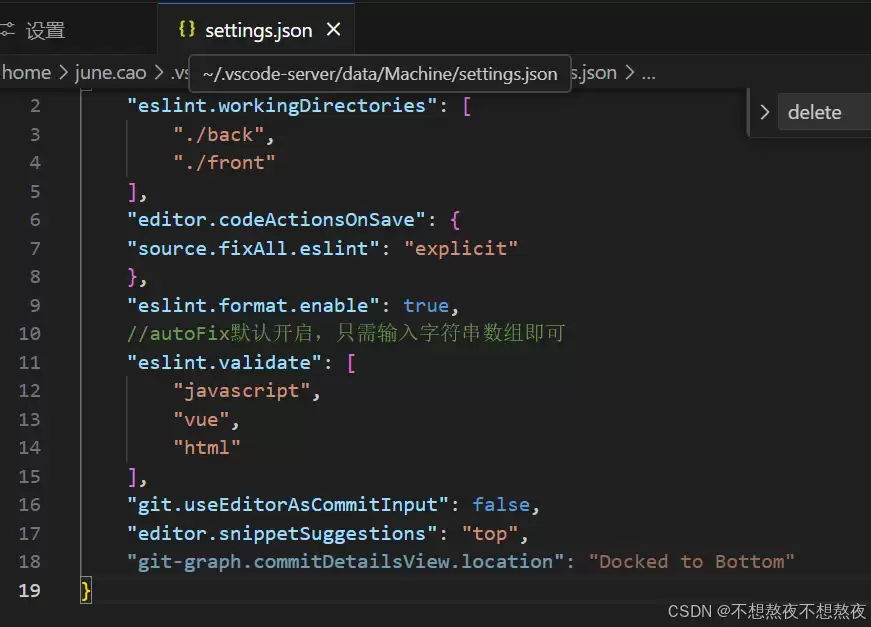Click the closing brace on line 19
This screenshot has height=627, width=871.
point(84,590)
